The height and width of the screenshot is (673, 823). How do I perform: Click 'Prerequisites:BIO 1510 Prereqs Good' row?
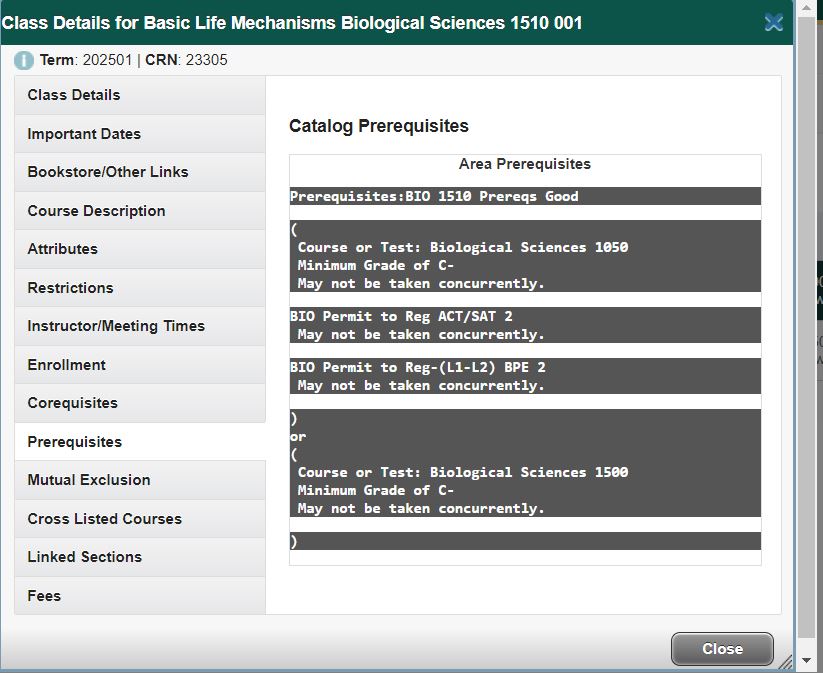pos(525,196)
